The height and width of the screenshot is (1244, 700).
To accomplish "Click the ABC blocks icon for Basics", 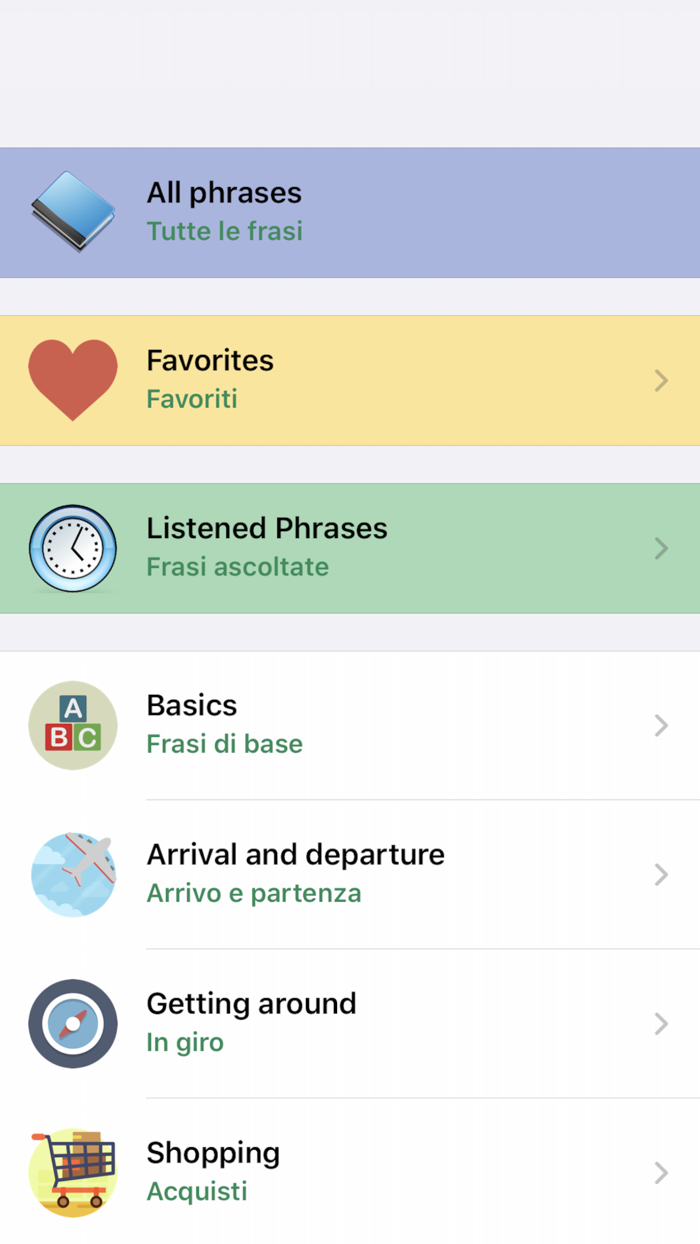I will point(72,724).
